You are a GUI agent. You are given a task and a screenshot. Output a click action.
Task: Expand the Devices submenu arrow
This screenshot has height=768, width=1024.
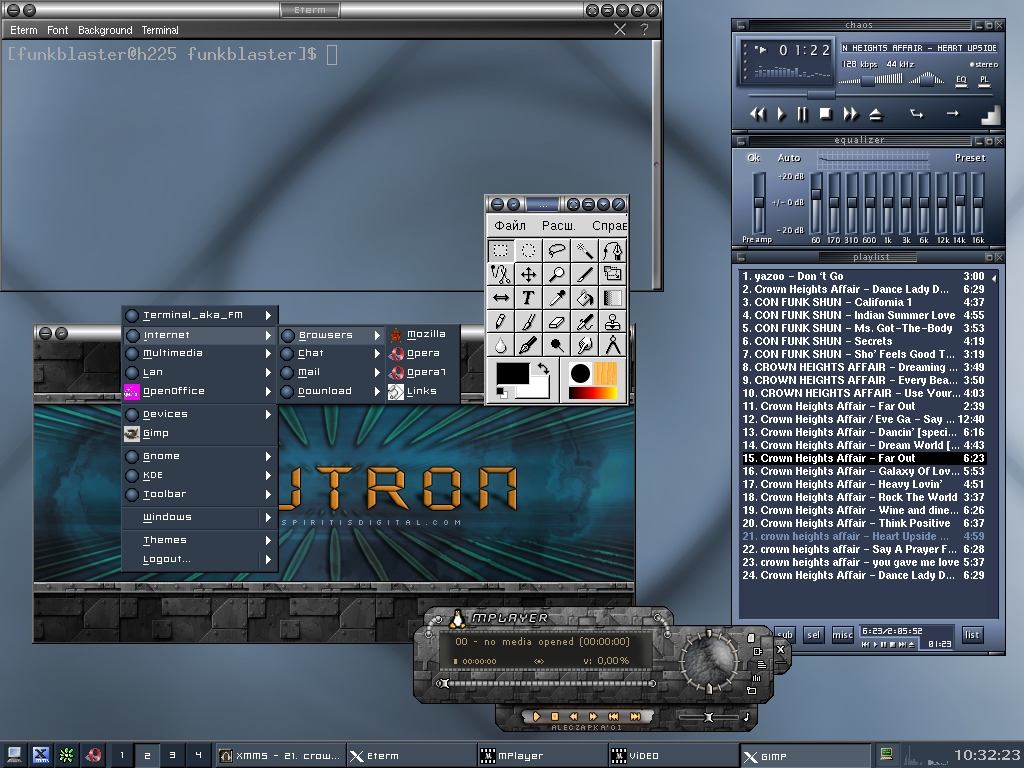268,414
